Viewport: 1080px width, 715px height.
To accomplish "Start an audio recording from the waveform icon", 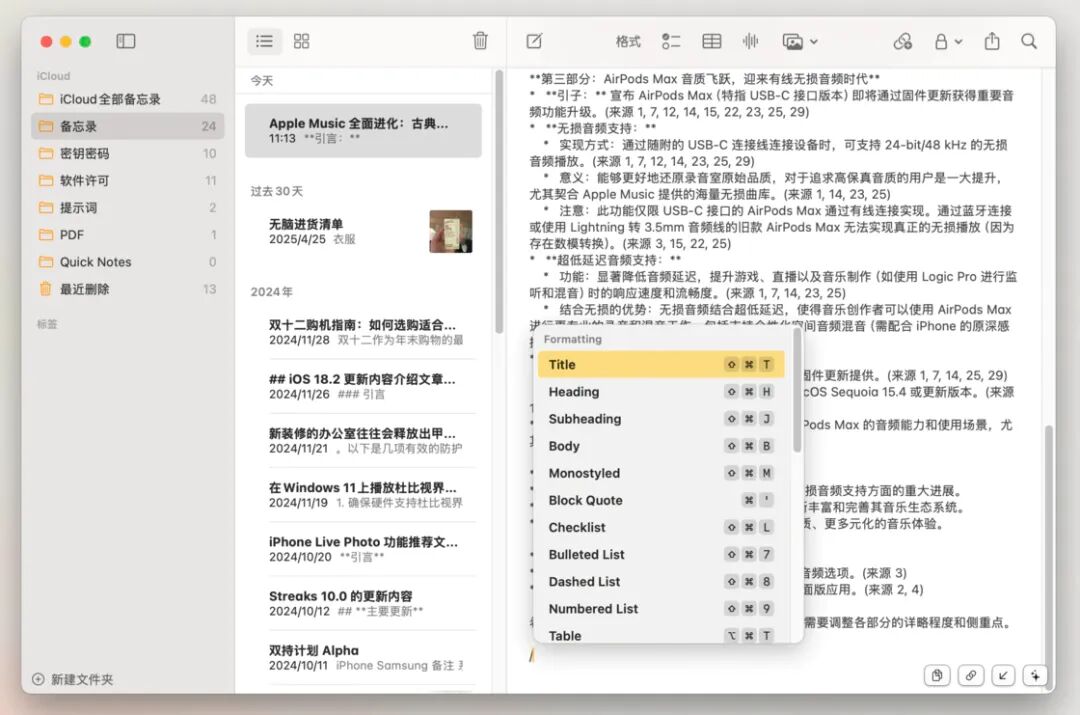I will click(x=751, y=42).
